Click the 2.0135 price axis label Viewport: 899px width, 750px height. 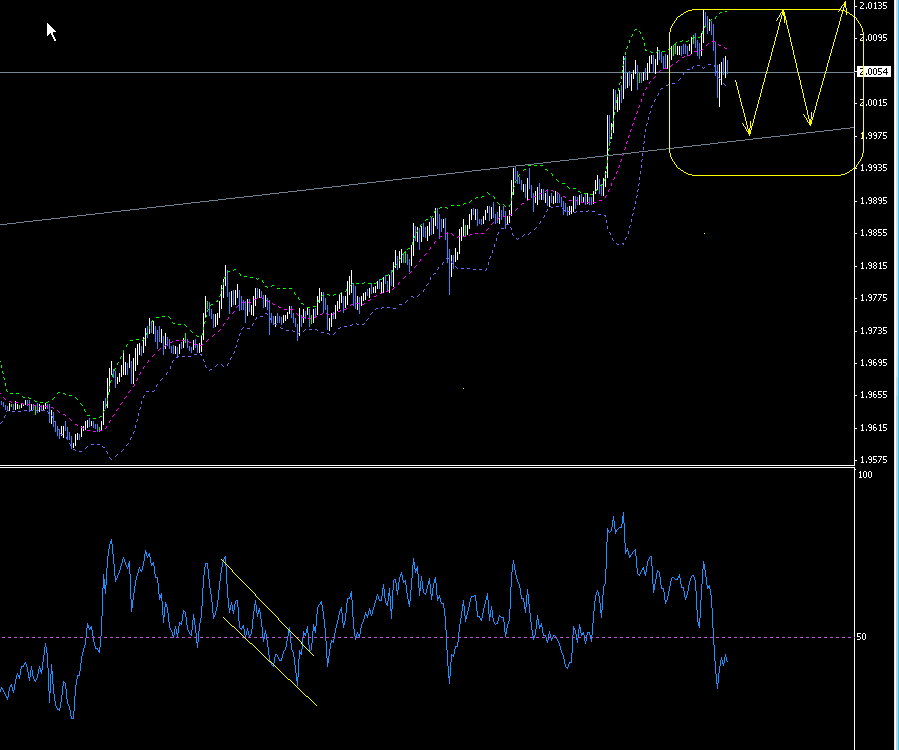click(x=873, y=6)
